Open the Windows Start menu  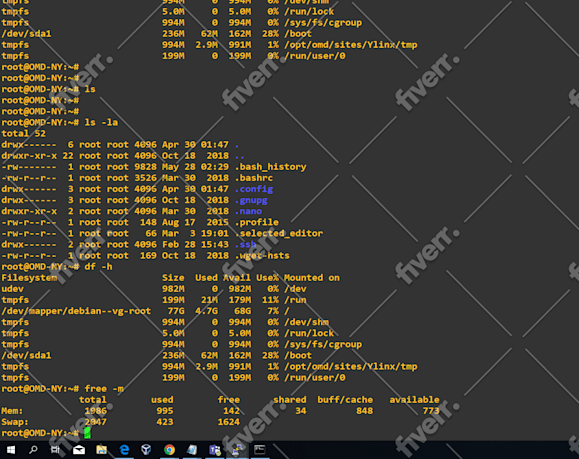click(11, 450)
